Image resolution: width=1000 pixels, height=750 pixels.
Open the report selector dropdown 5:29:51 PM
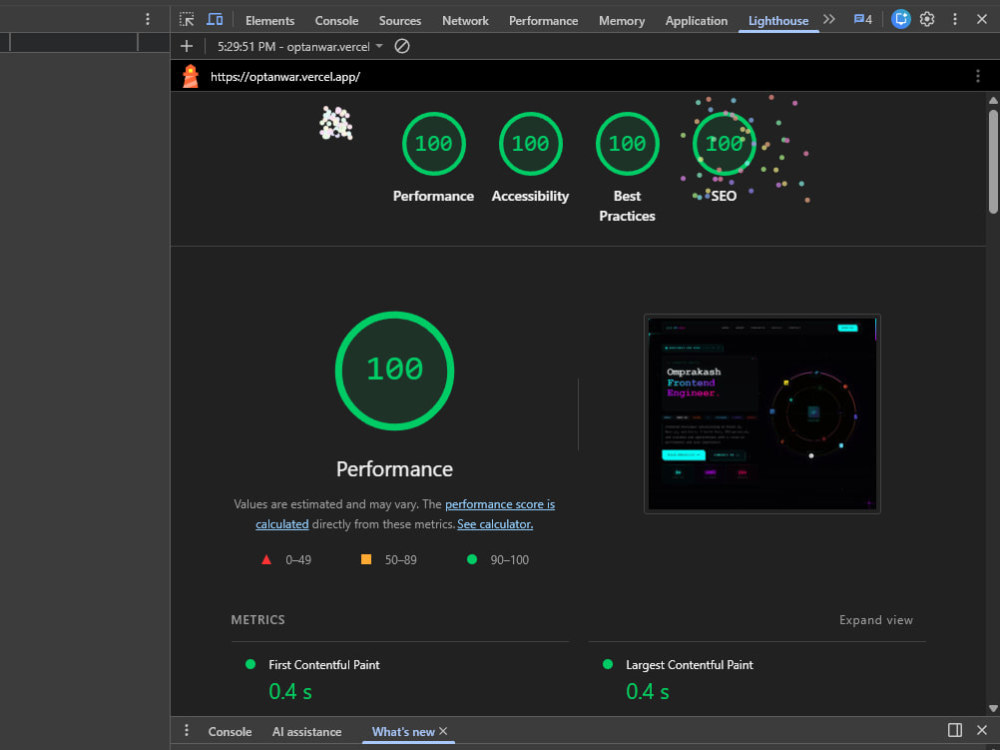click(300, 47)
